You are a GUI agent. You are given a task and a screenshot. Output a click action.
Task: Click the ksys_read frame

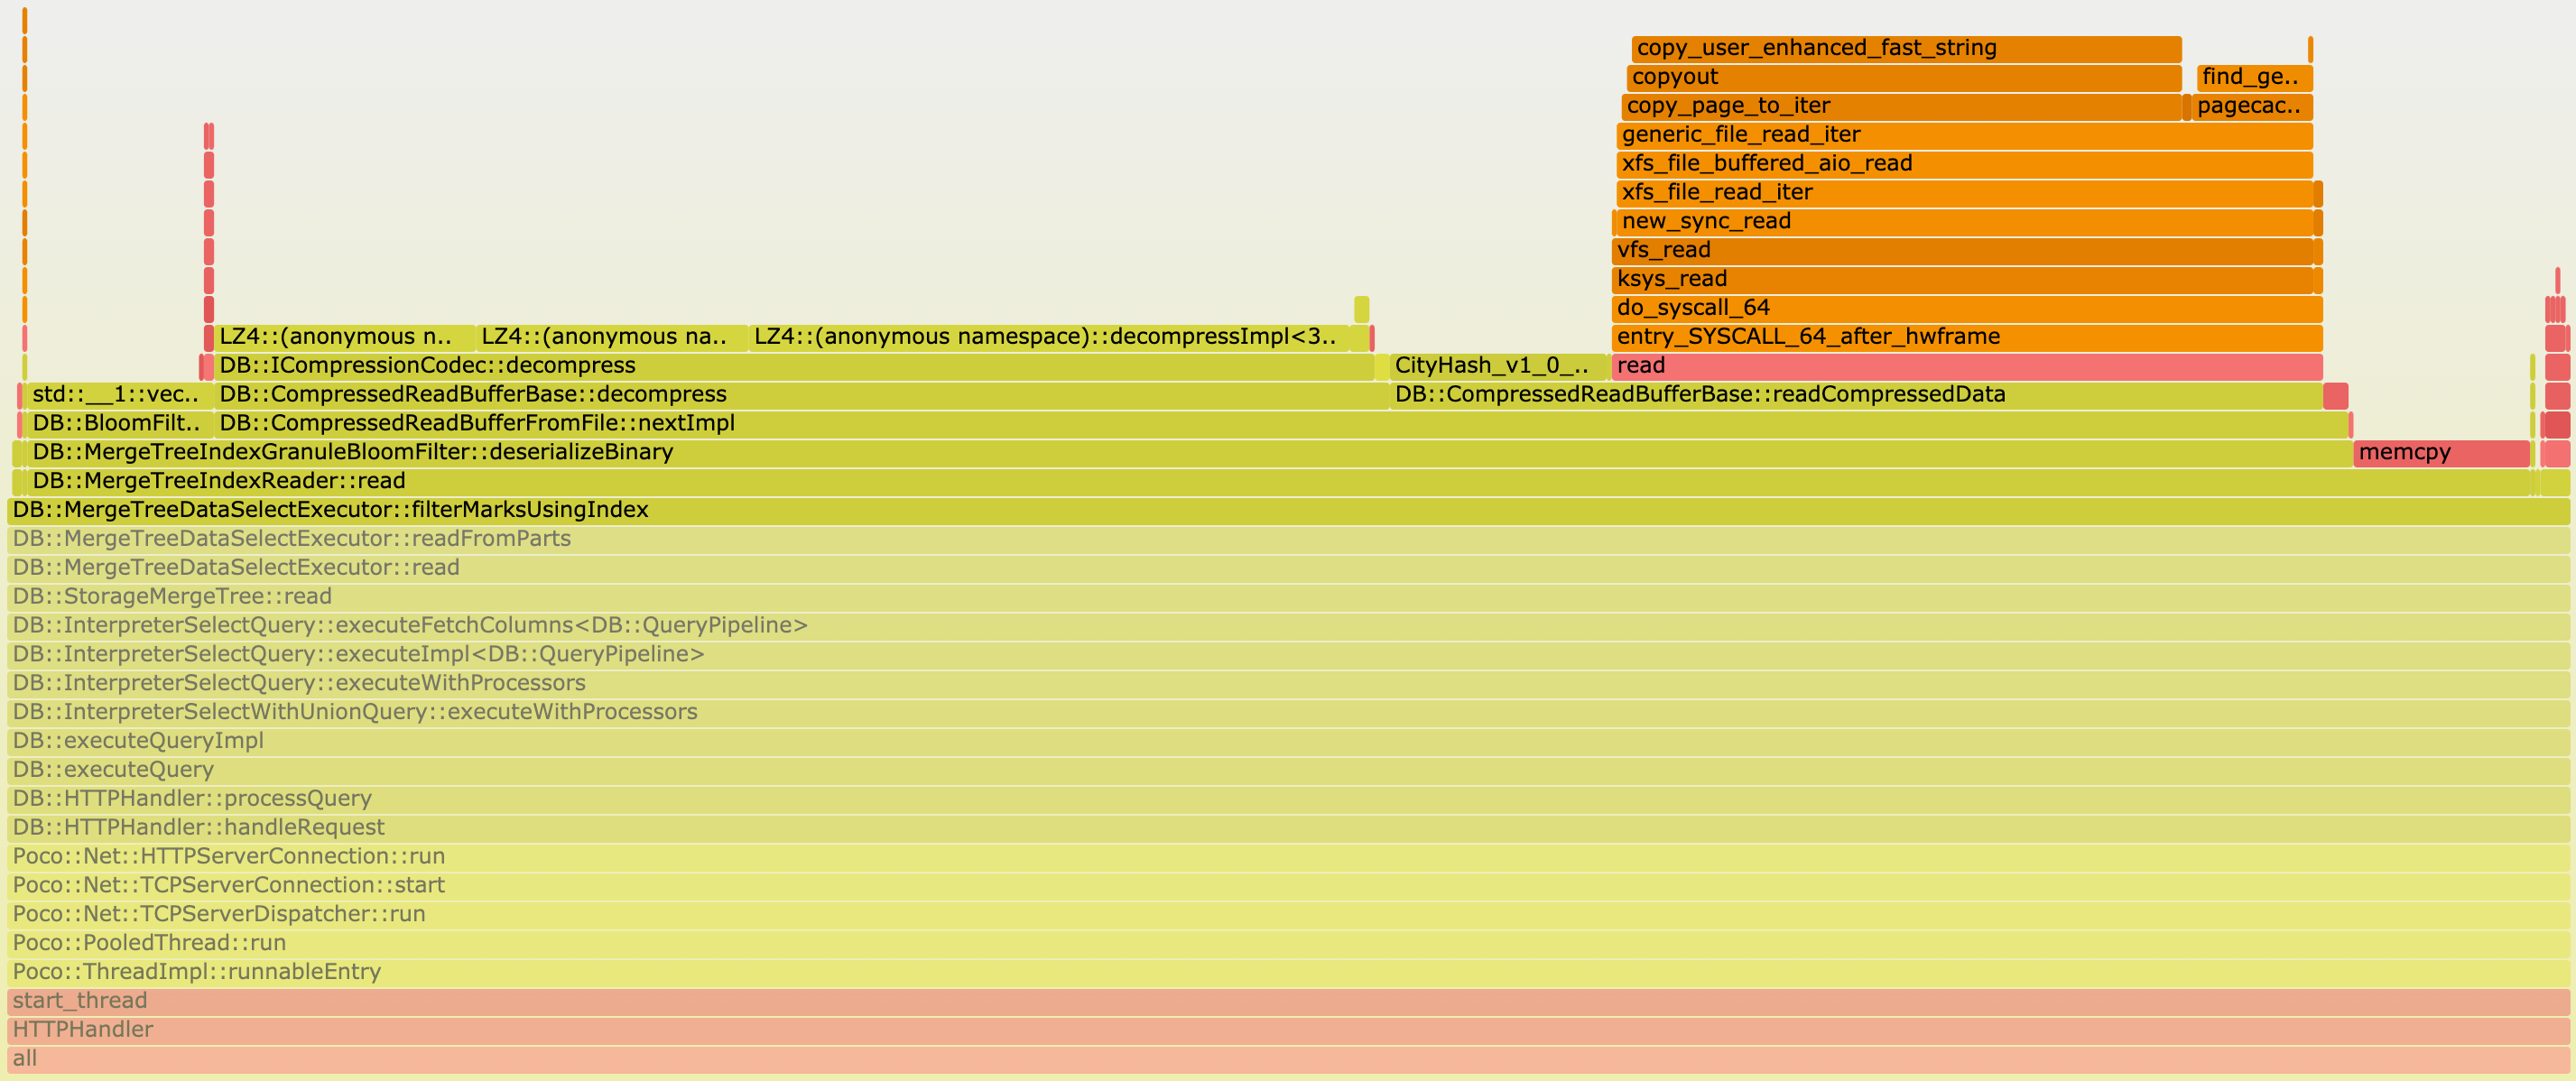1962,280
